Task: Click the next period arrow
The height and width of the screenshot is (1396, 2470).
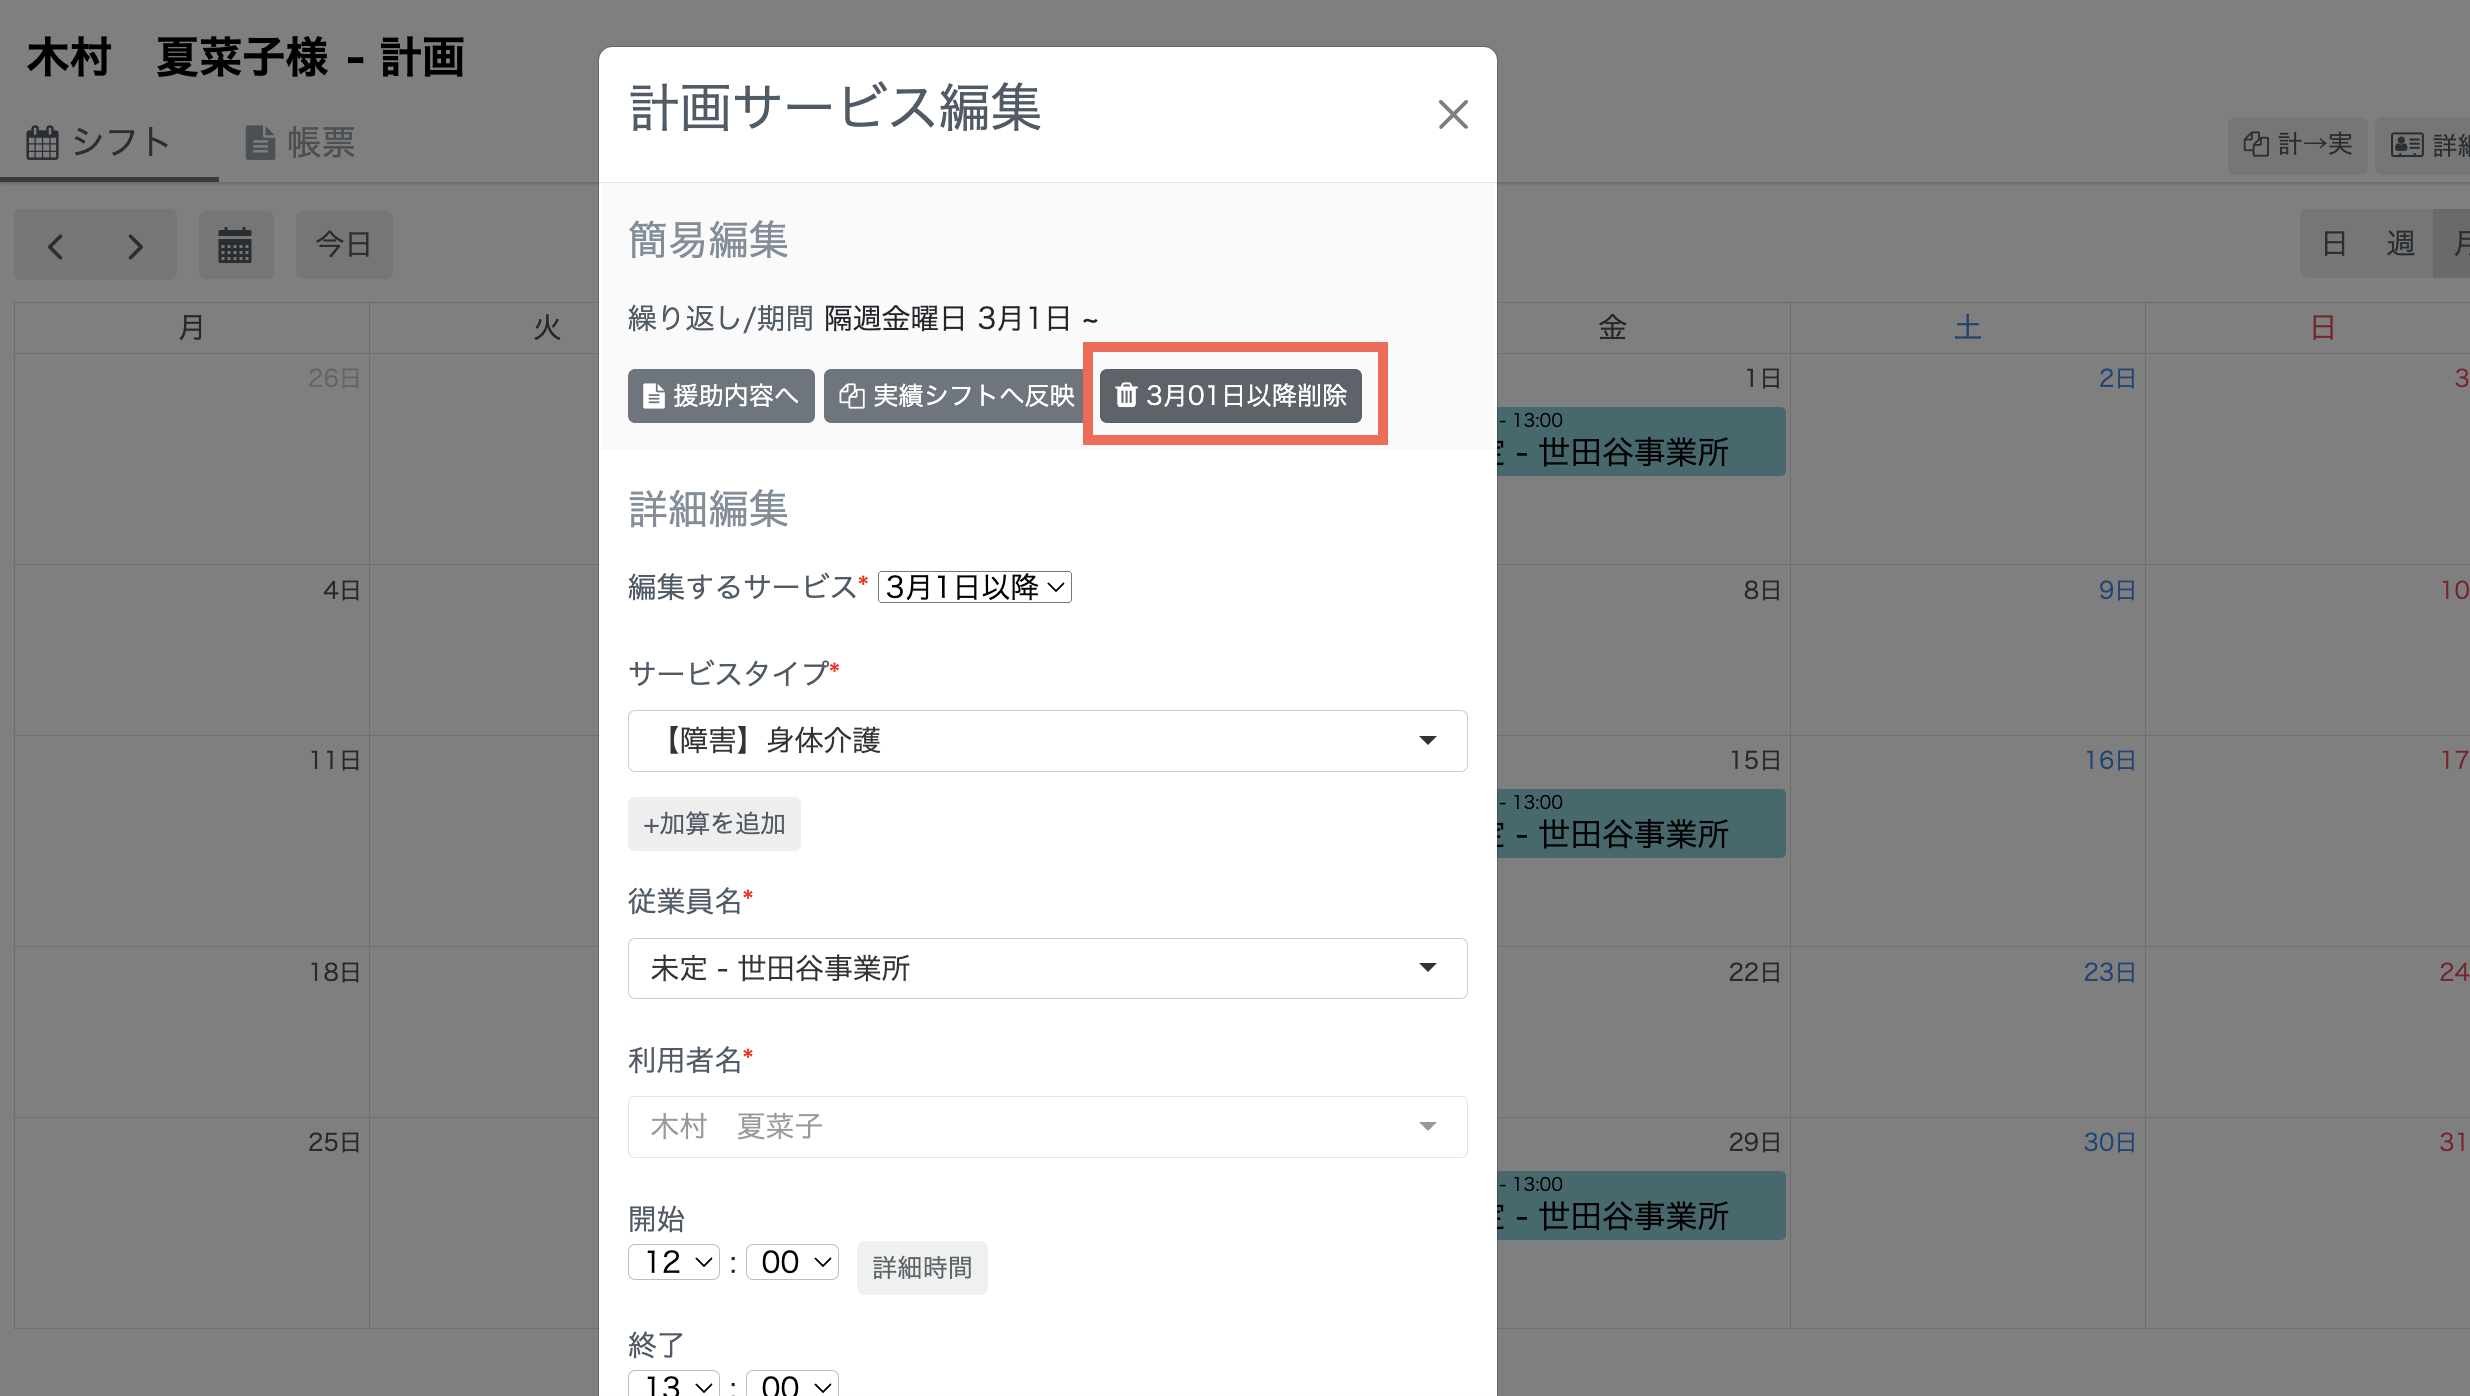Action: pos(136,245)
